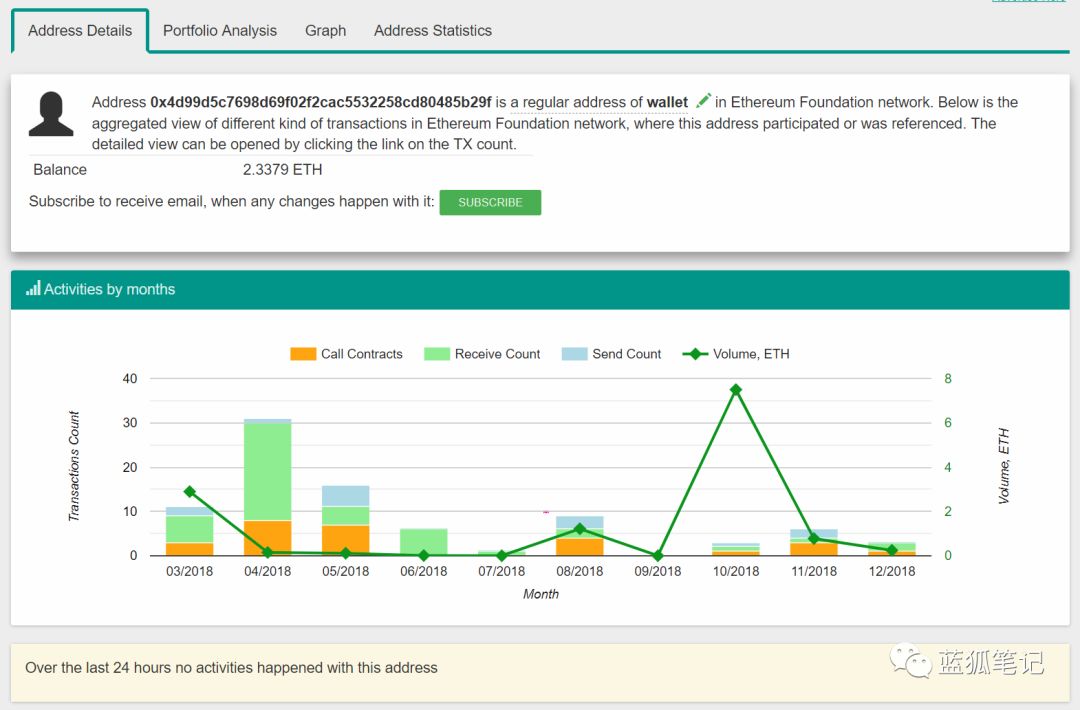Click the 04/2018 green receive count bar
Image resolution: width=1080 pixels, height=710 pixels.
pos(267,472)
